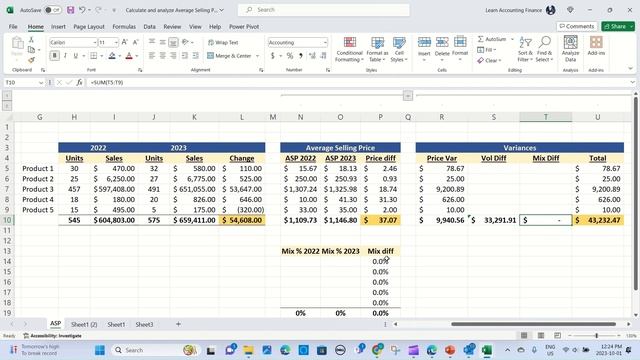Toggle Bold formatting
This screenshot has height=360, width=640.
(x=54, y=56)
